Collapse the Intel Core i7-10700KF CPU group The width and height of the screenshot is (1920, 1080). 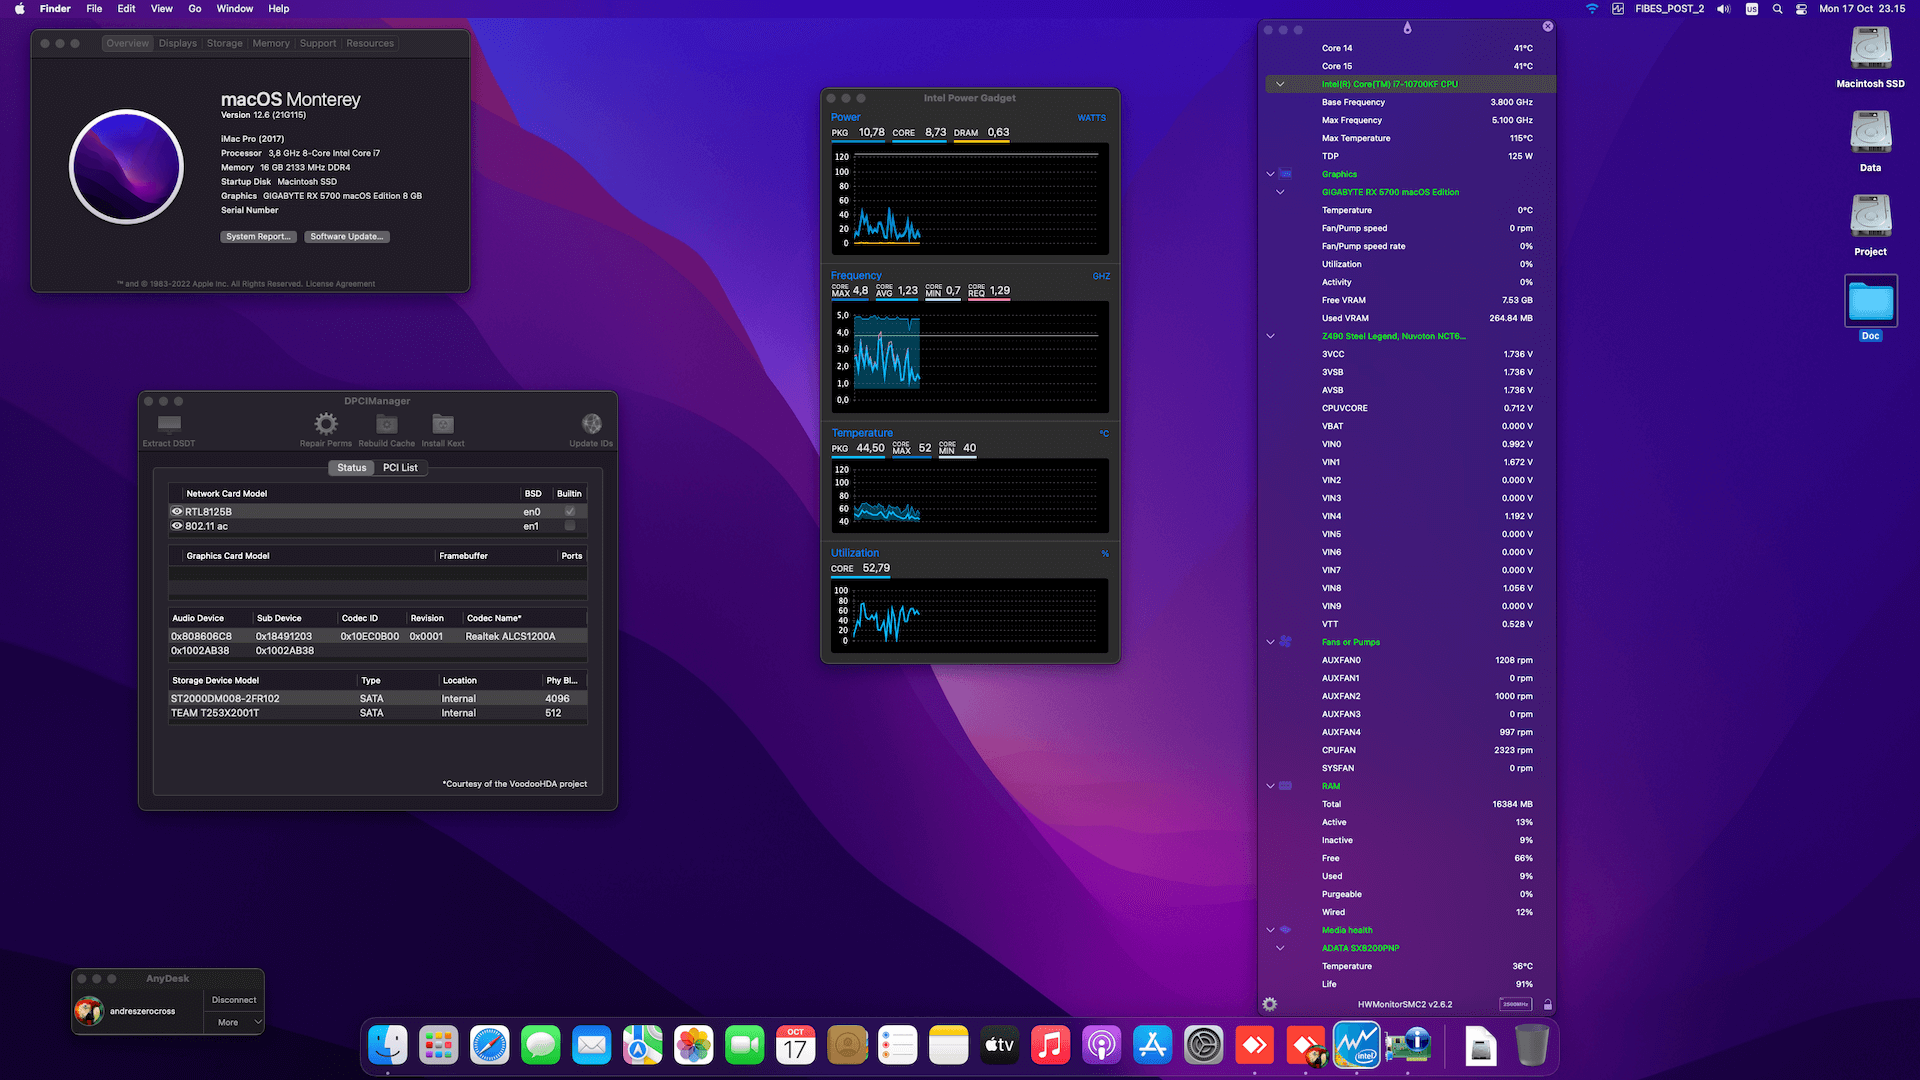click(1280, 84)
